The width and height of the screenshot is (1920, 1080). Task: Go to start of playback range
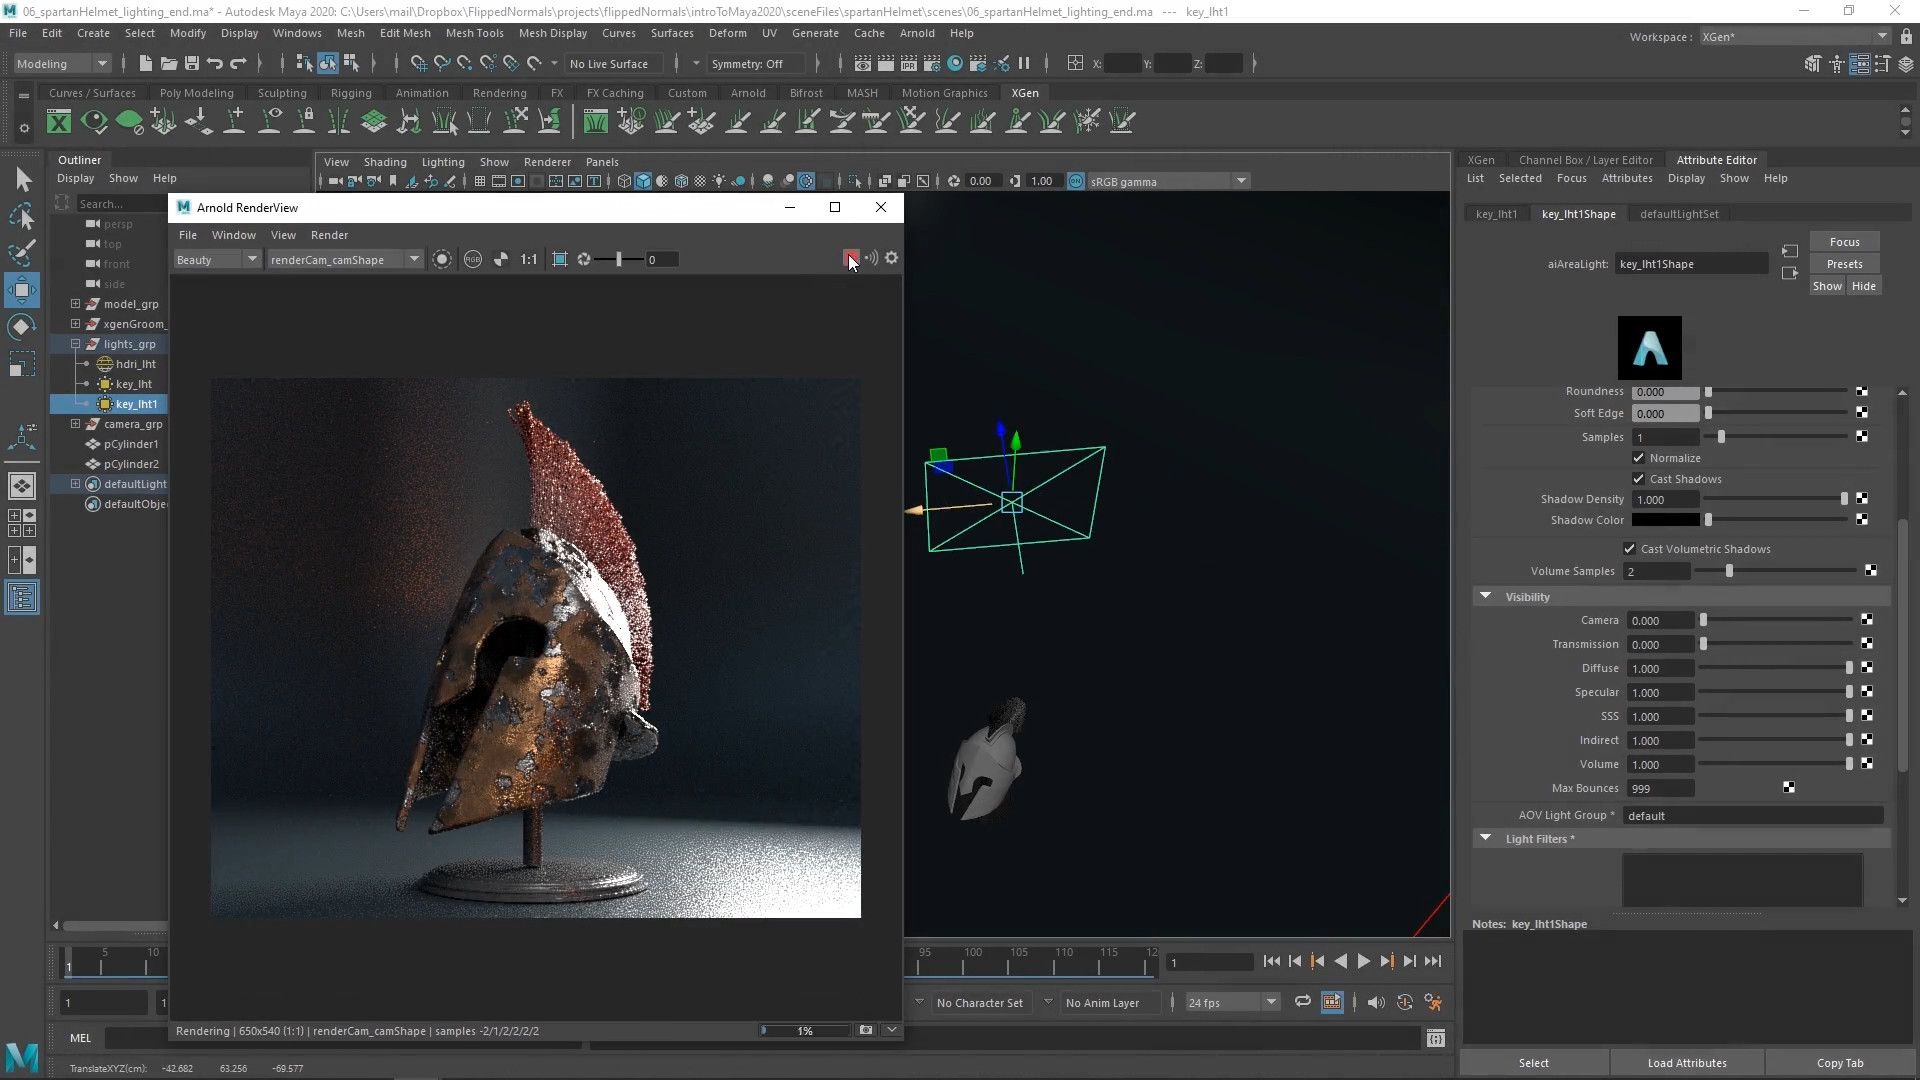[x=1272, y=961]
